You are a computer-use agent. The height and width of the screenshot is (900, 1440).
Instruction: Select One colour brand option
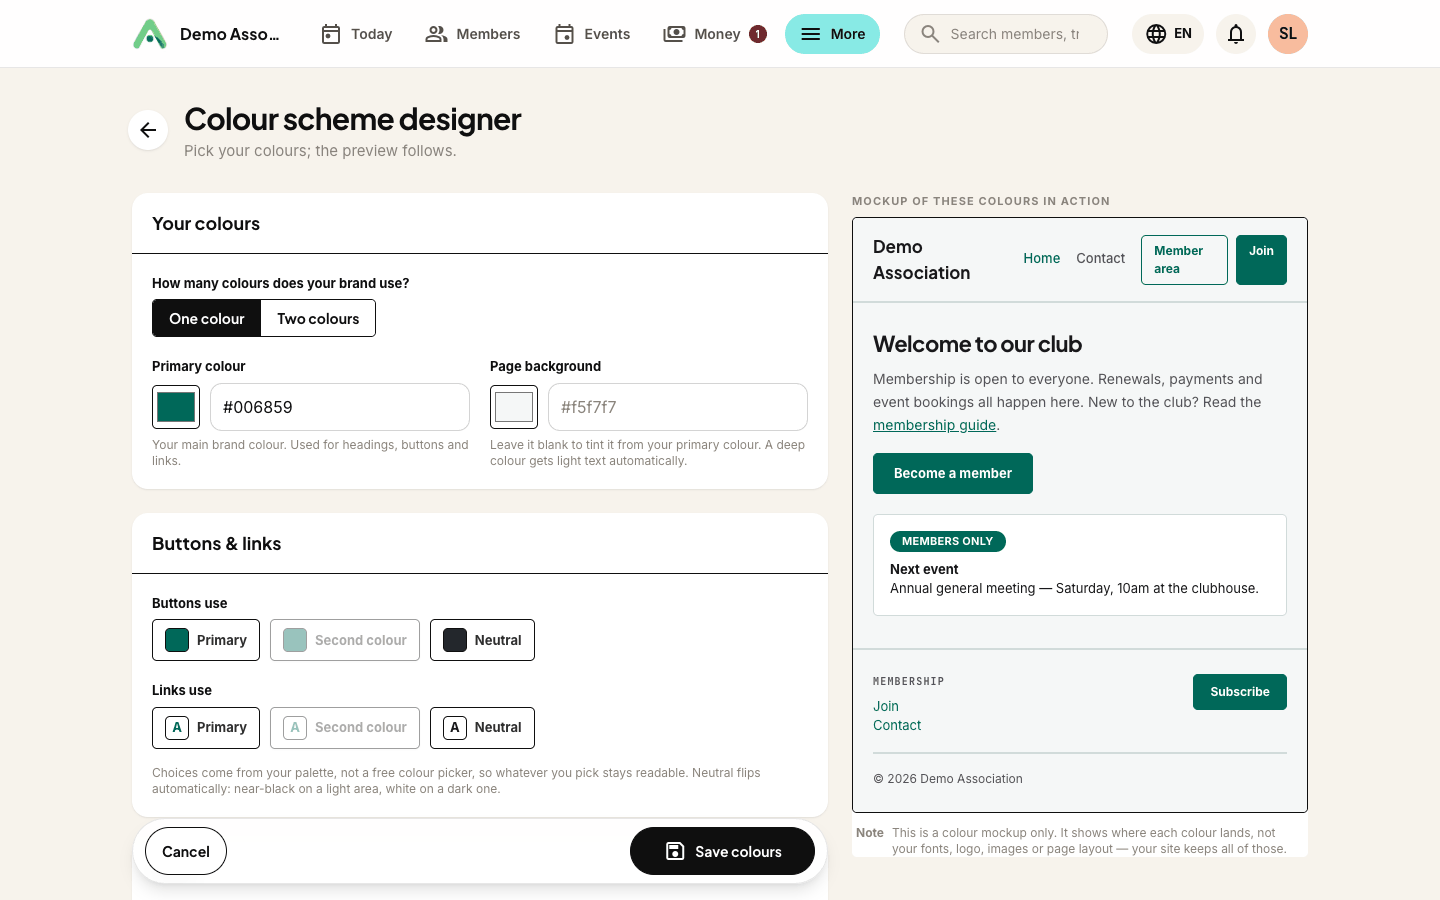click(x=207, y=318)
